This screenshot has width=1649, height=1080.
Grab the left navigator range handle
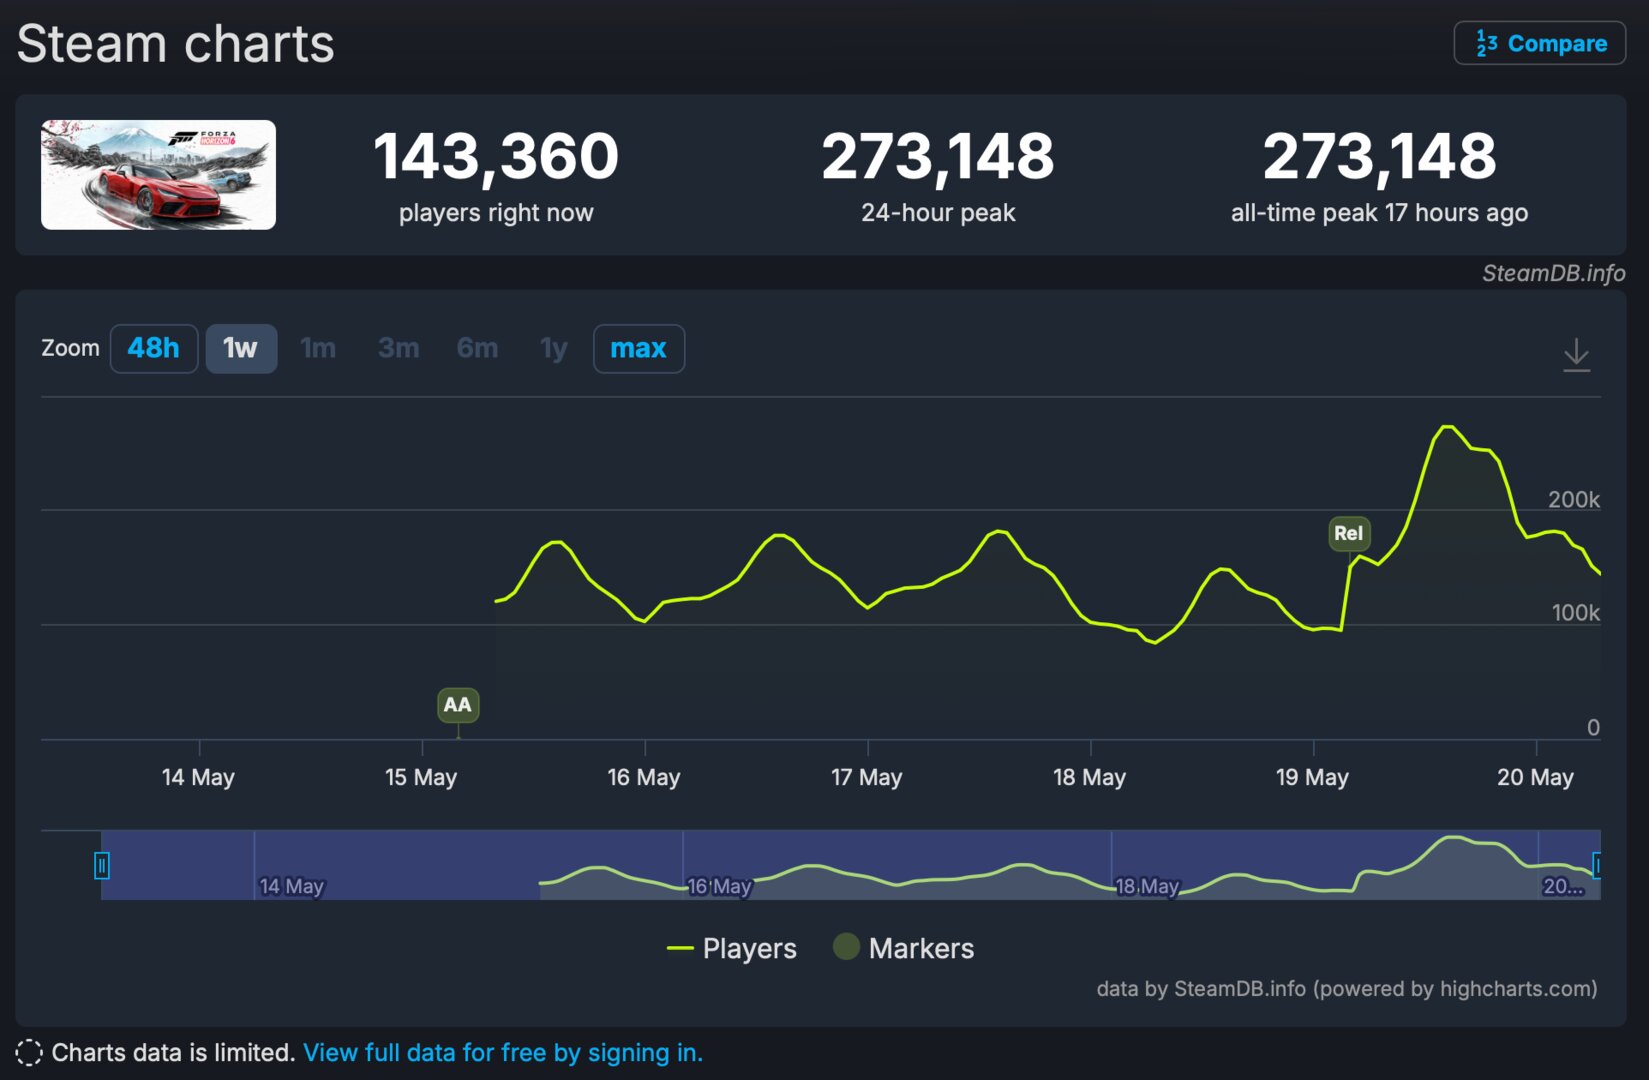point(101,865)
